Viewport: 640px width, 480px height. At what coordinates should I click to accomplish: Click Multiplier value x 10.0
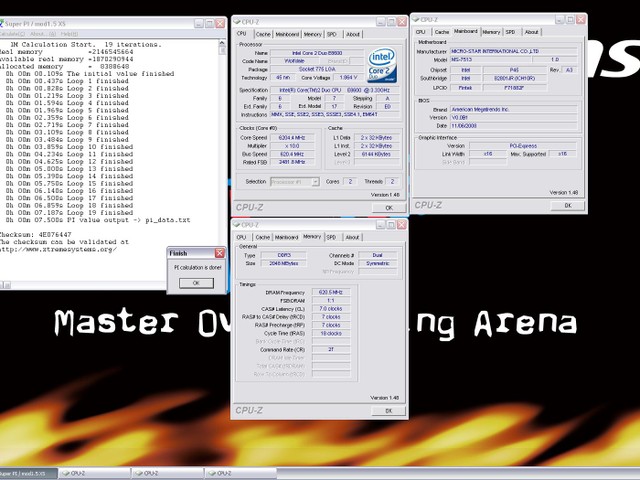[292, 146]
